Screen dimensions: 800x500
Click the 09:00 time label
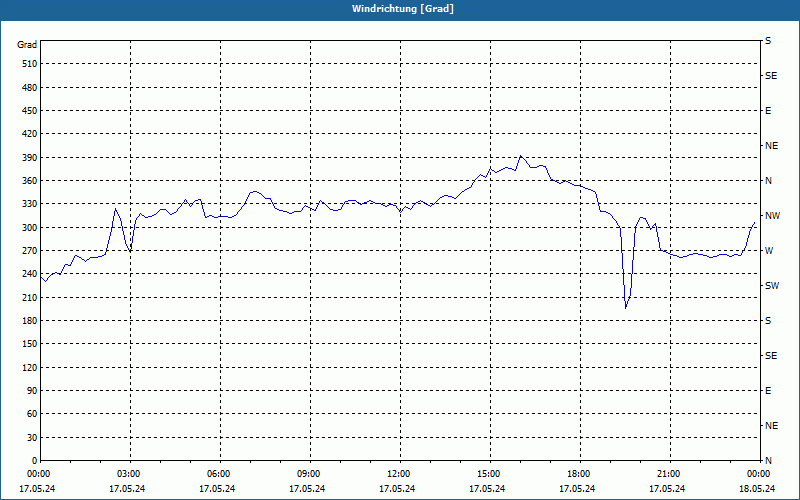[x=309, y=474]
